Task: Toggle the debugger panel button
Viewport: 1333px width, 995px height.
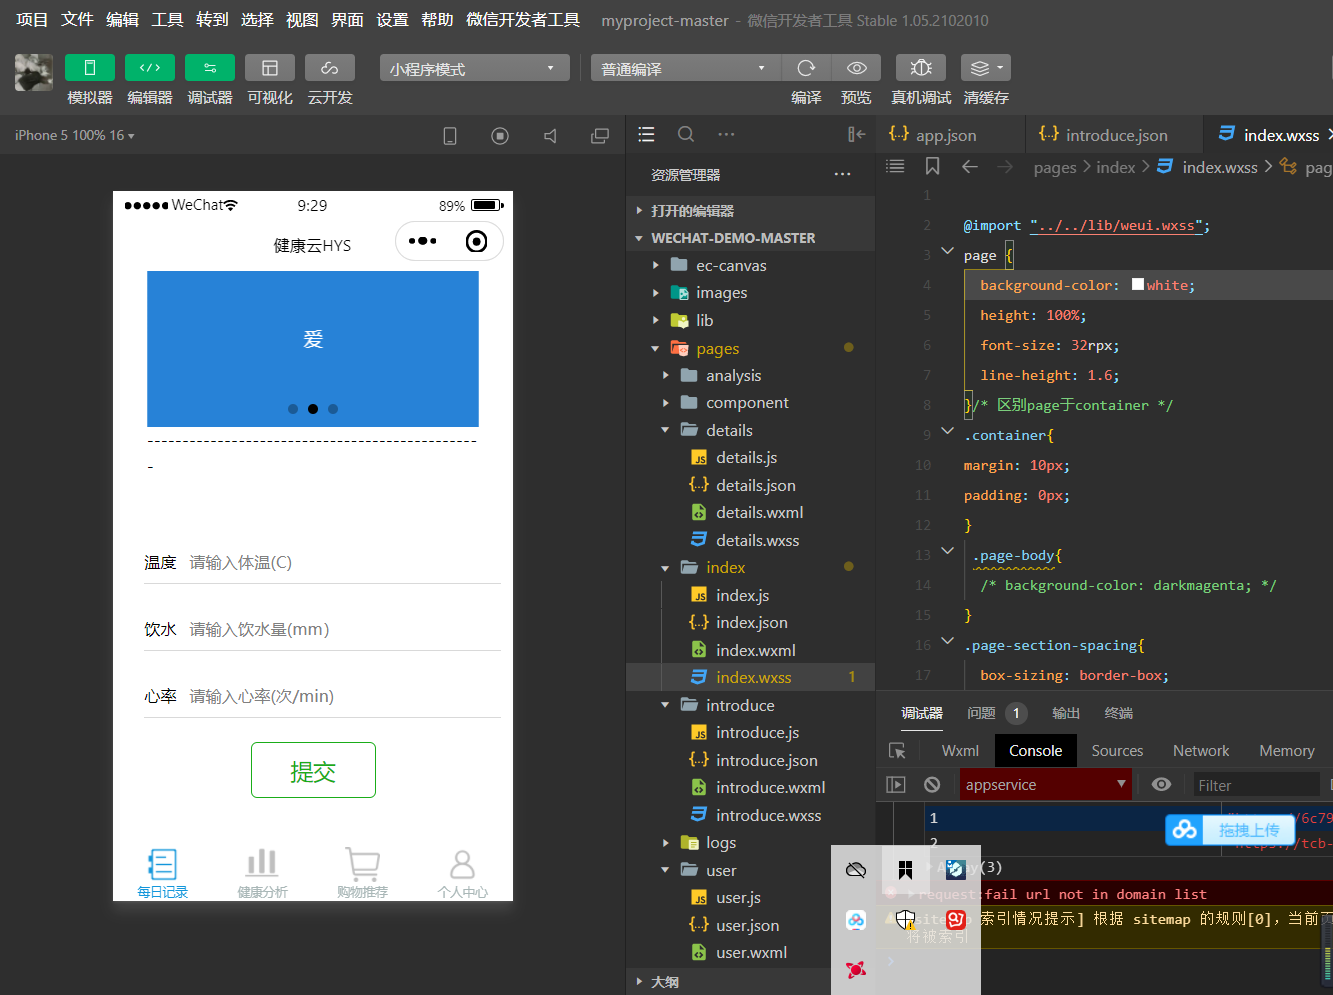Action: pyautogui.click(x=210, y=67)
